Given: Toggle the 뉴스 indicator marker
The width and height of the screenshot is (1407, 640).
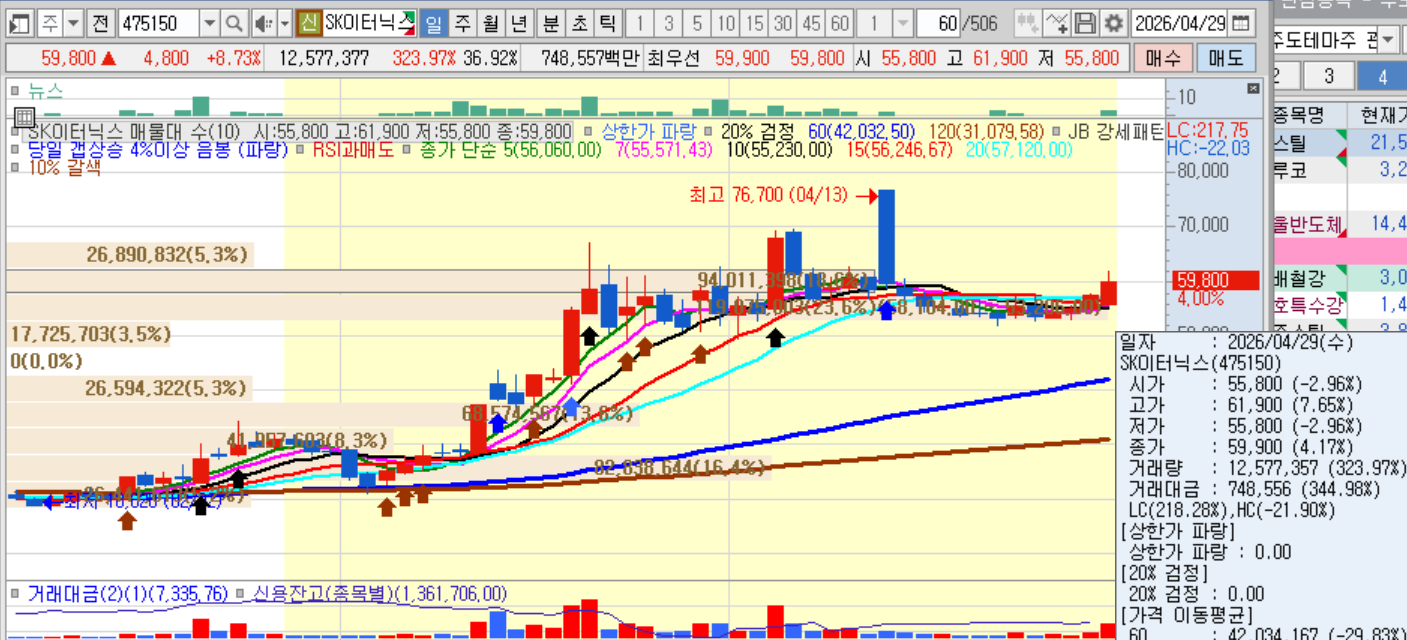Looking at the screenshot, I should [x=15, y=90].
